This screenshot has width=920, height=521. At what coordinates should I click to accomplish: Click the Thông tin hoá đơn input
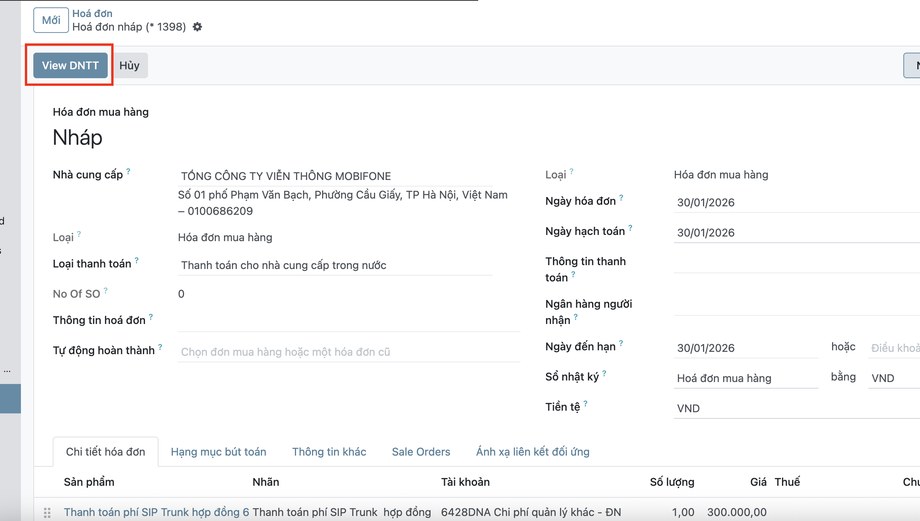349,322
